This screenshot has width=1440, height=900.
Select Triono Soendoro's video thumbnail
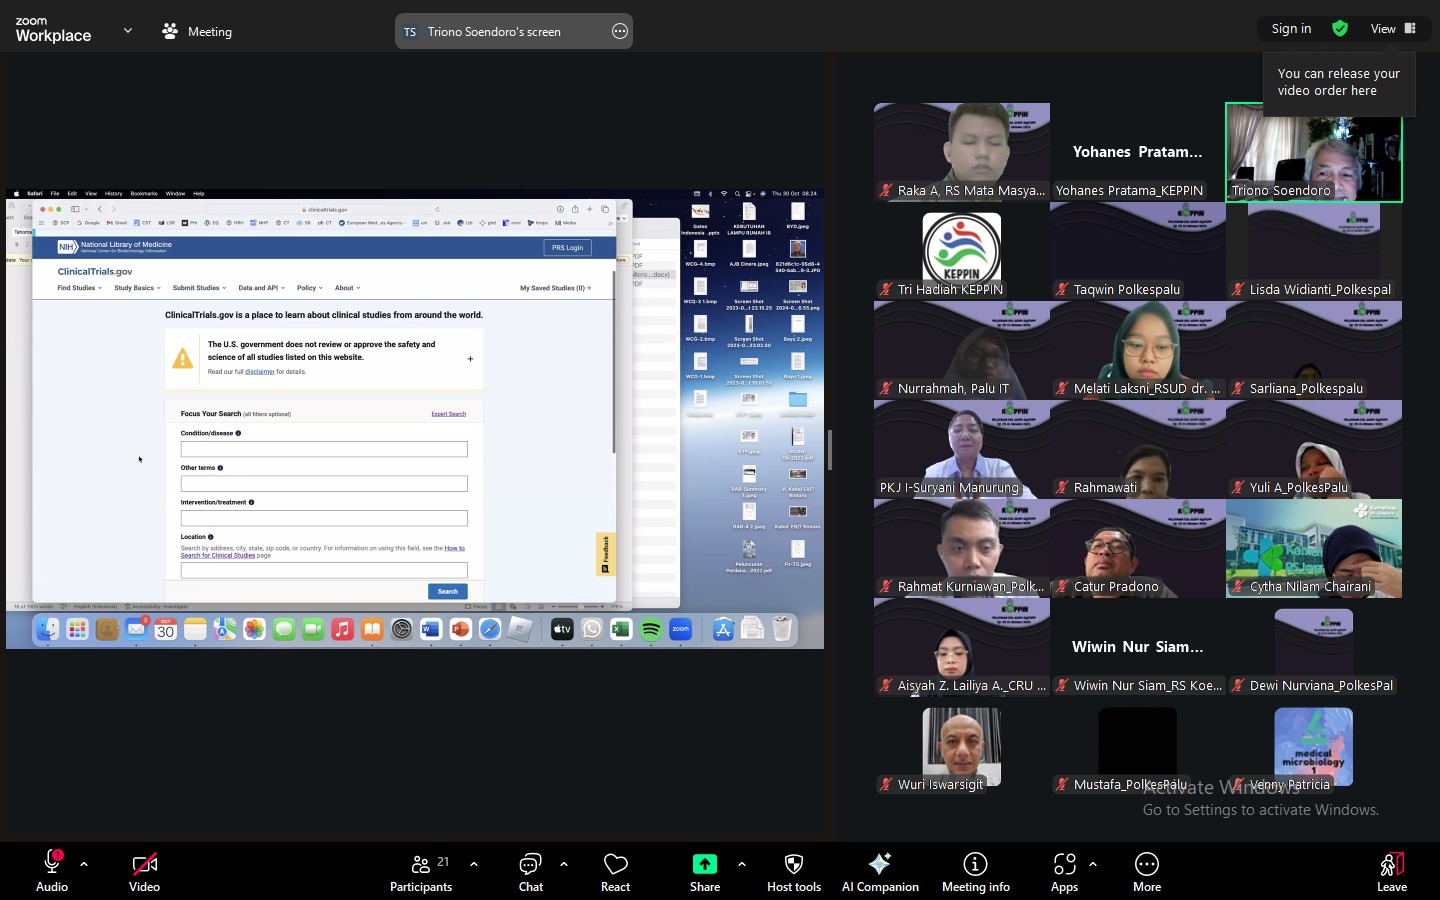tap(1313, 153)
